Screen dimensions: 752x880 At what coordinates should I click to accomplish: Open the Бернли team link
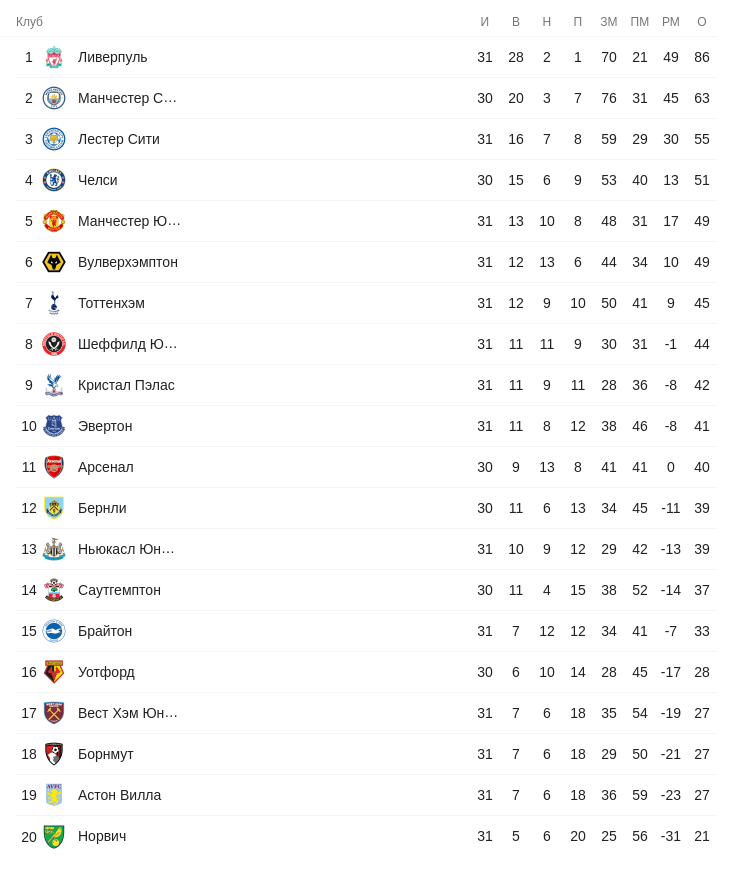pos(102,508)
